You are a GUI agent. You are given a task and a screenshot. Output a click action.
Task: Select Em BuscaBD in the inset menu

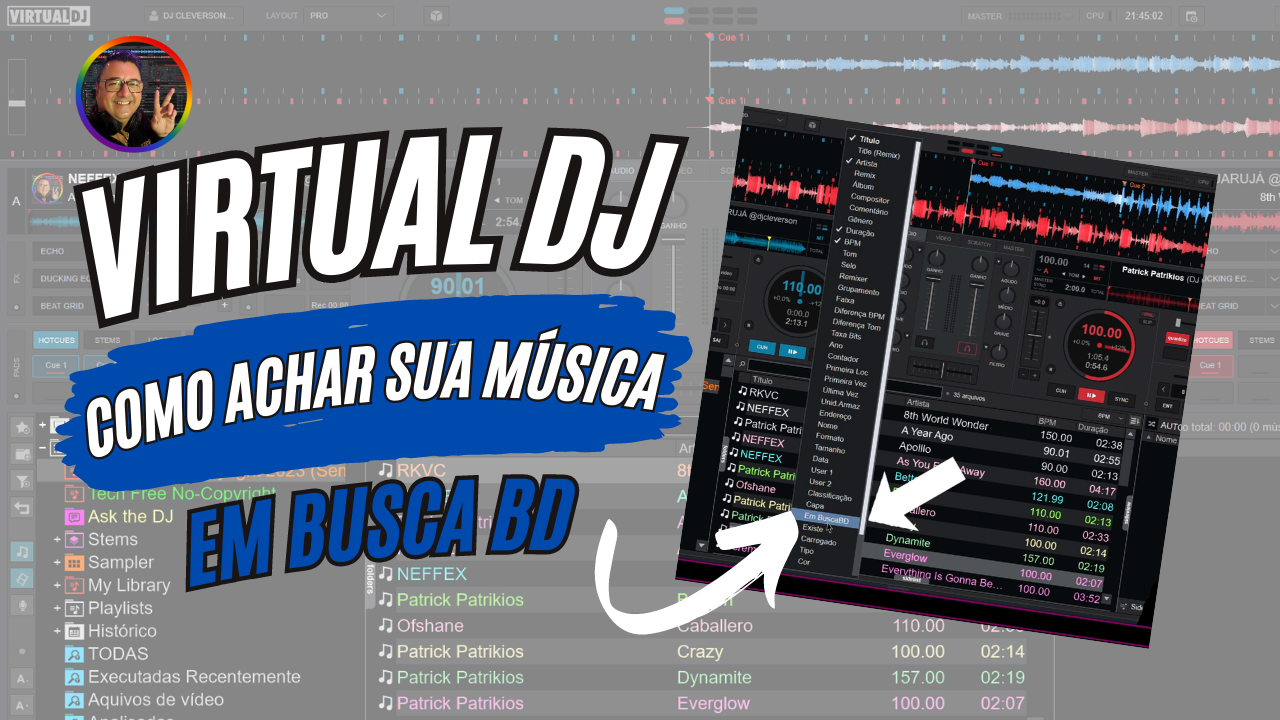tap(826, 519)
